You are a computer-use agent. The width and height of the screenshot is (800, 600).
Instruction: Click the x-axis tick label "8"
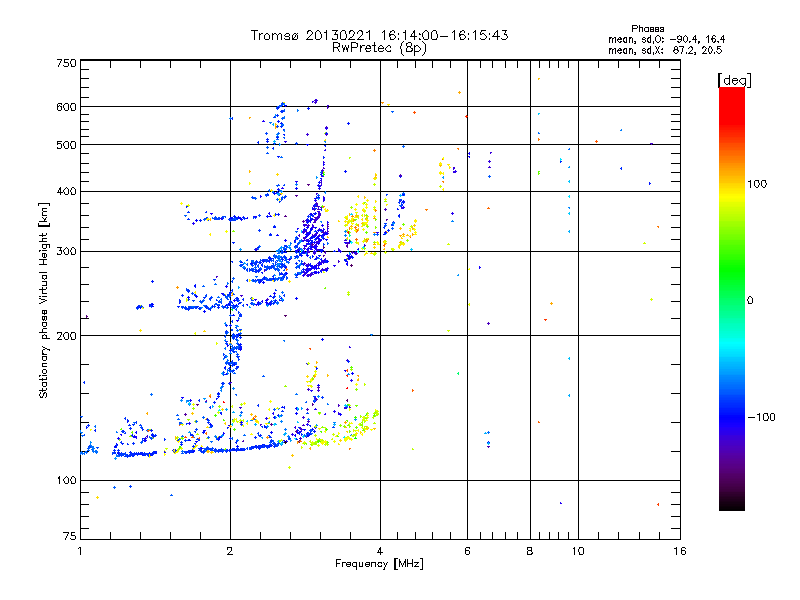(x=530, y=551)
